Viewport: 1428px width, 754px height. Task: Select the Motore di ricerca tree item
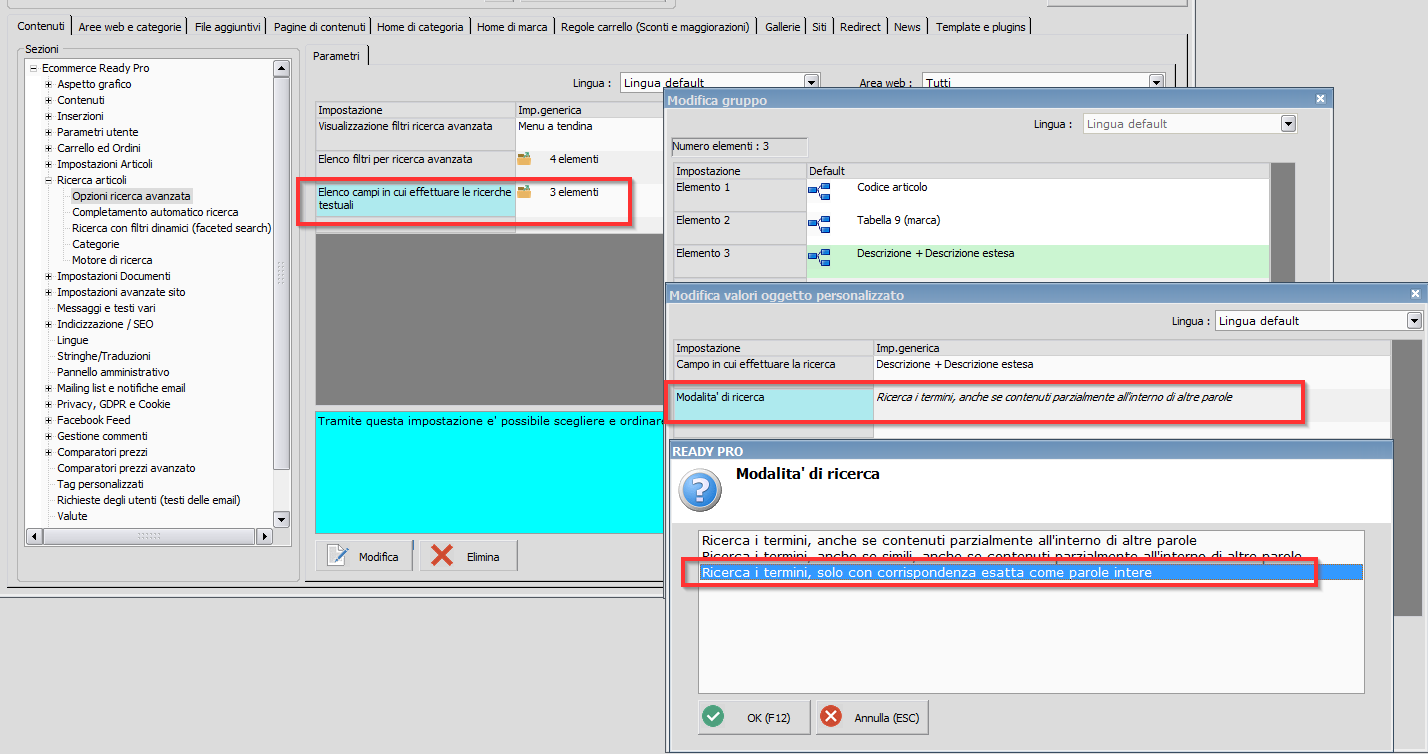112,260
